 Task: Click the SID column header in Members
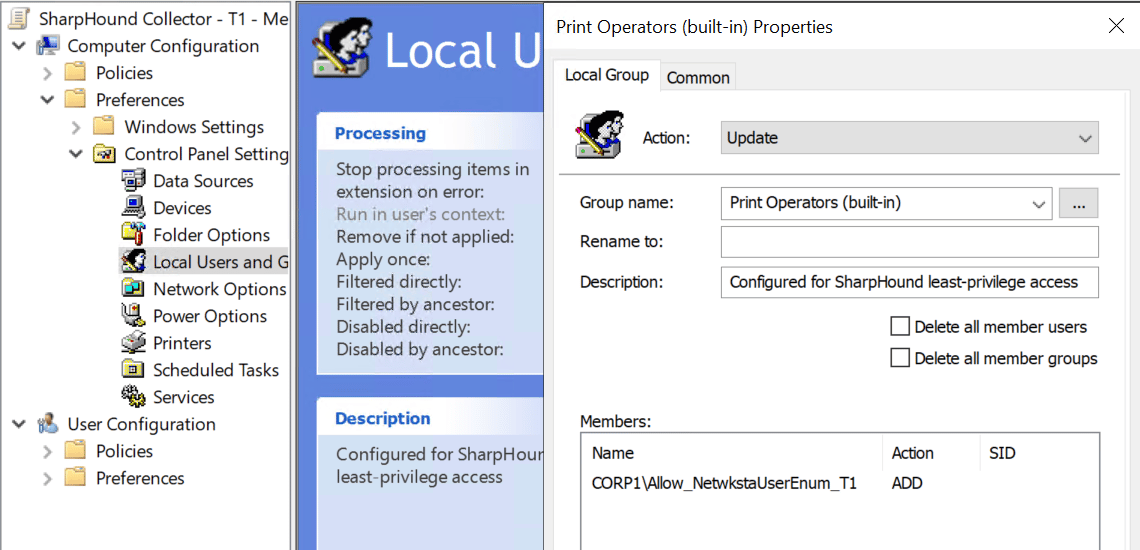click(x=1039, y=453)
